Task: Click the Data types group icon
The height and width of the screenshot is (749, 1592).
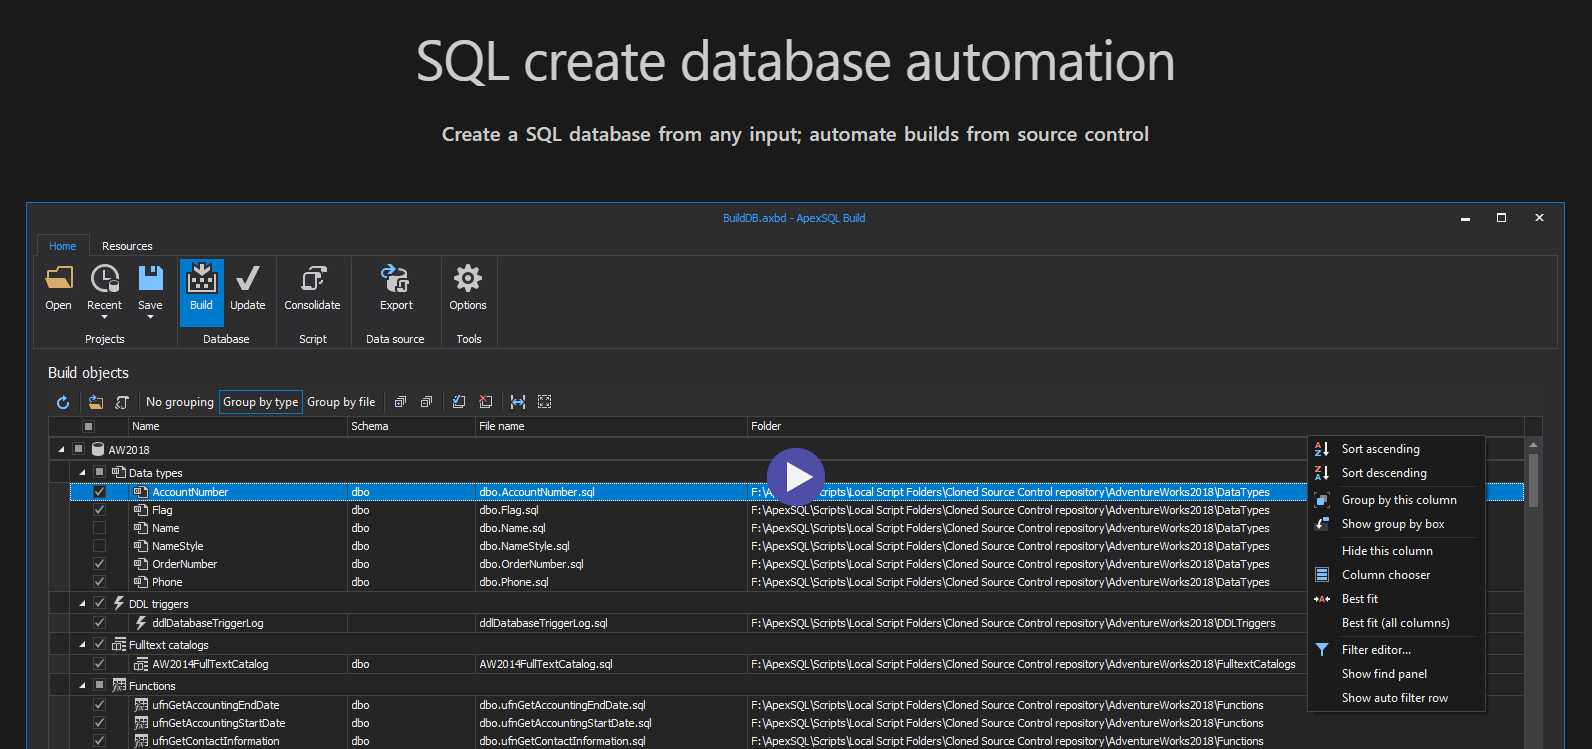Action: tap(119, 472)
